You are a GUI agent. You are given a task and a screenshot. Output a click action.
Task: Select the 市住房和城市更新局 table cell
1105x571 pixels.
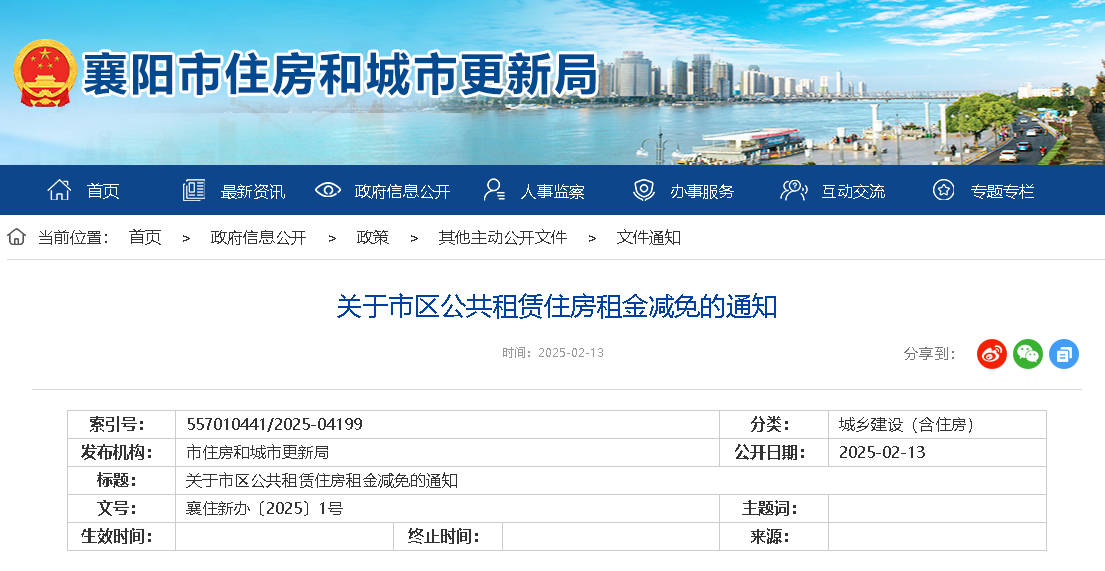pyautogui.click(x=447, y=453)
